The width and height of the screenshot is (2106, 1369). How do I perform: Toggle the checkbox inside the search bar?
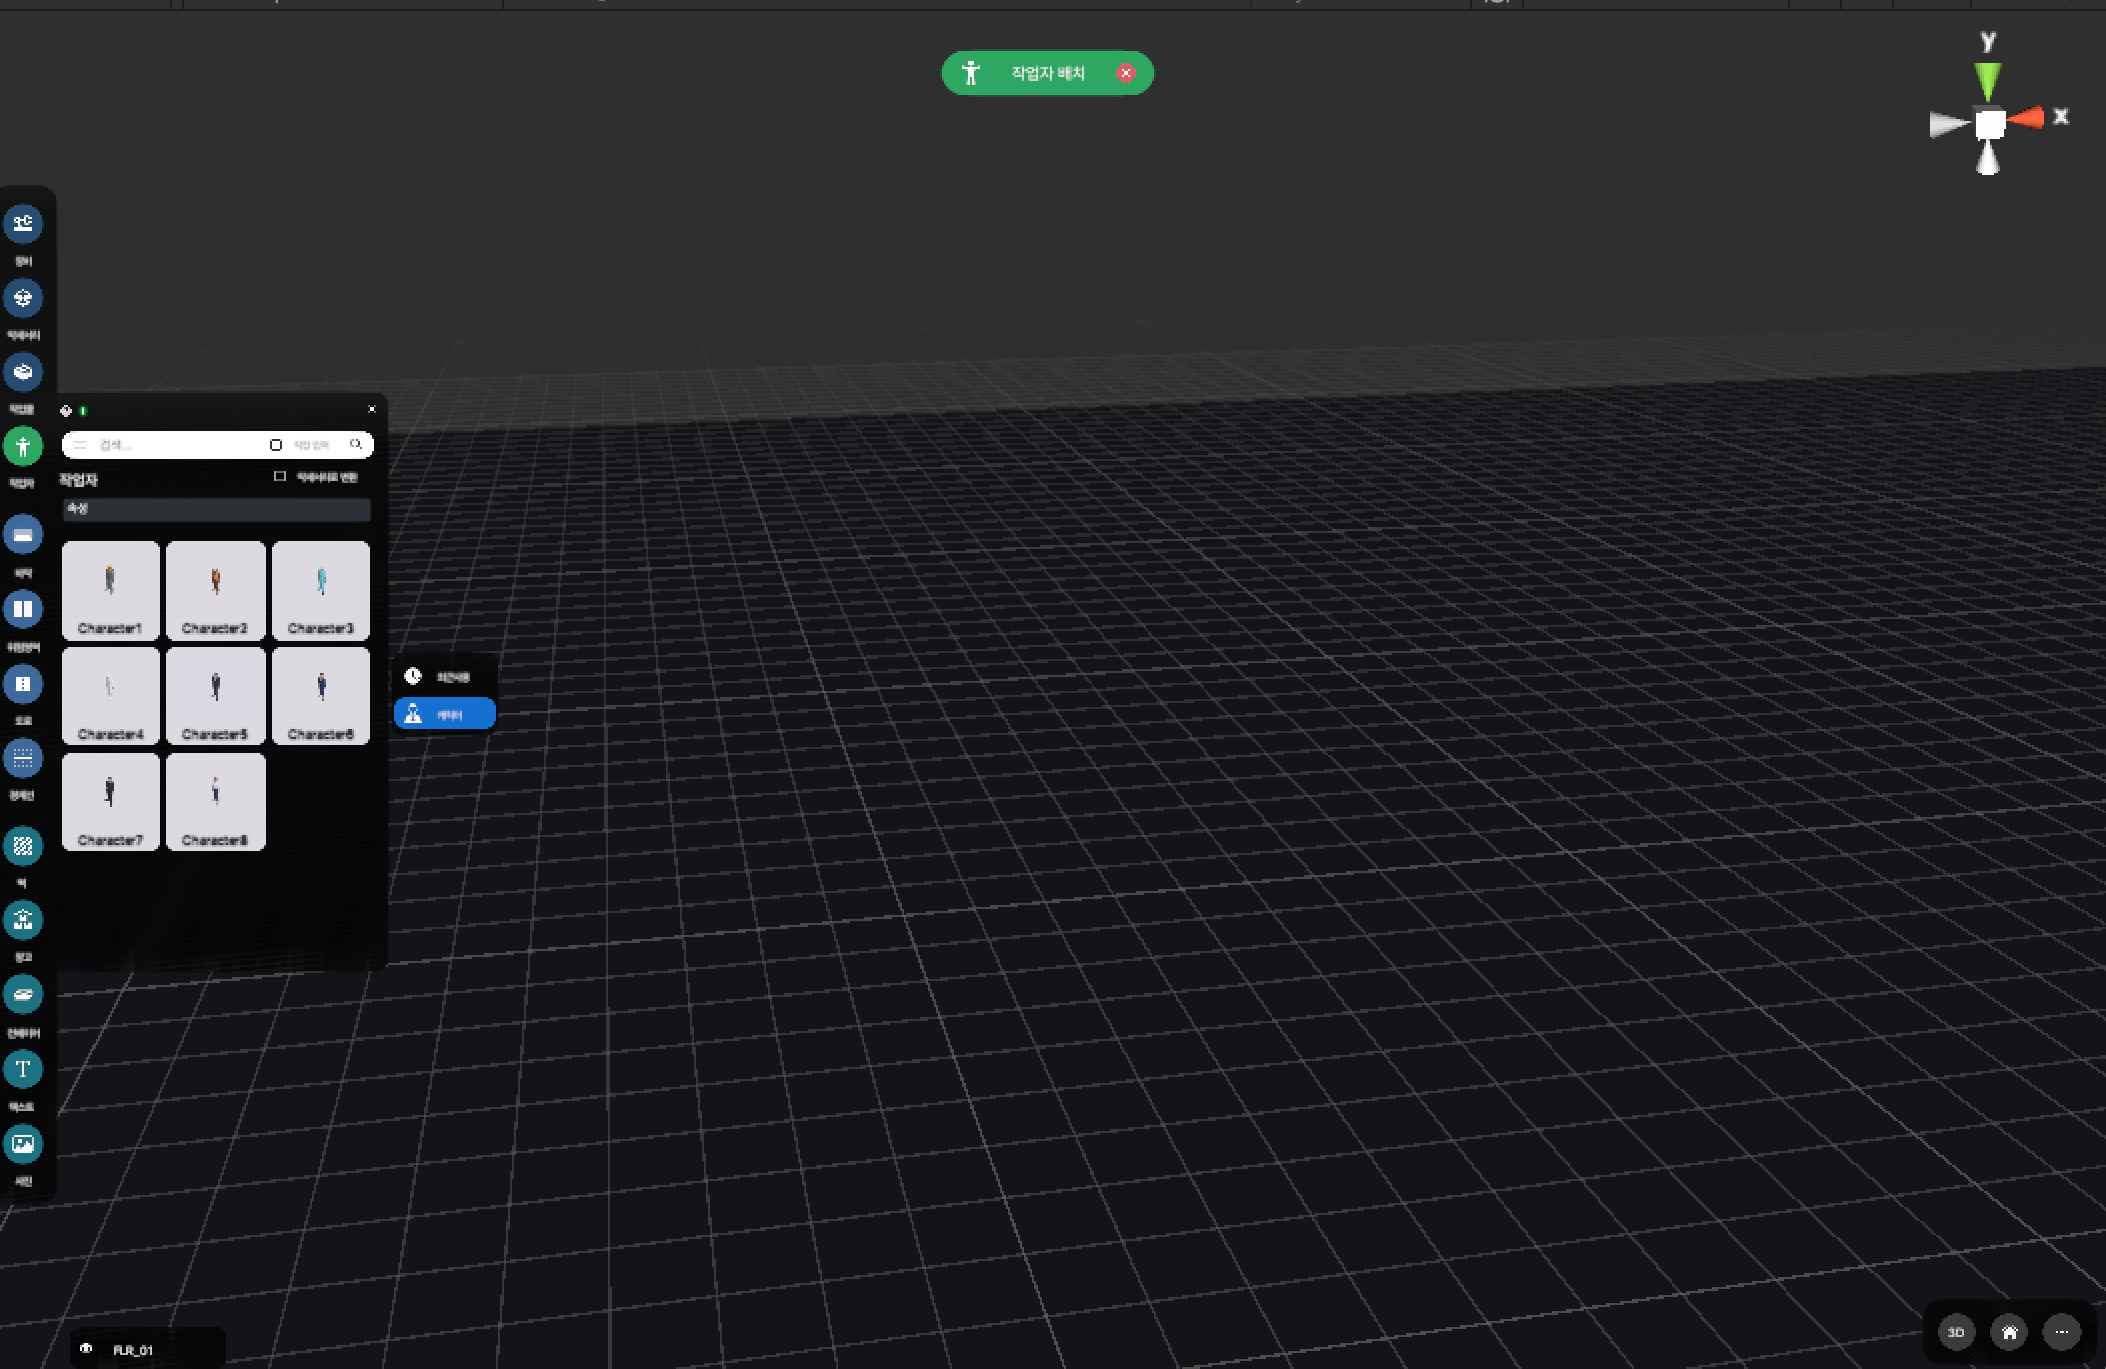pos(276,445)
